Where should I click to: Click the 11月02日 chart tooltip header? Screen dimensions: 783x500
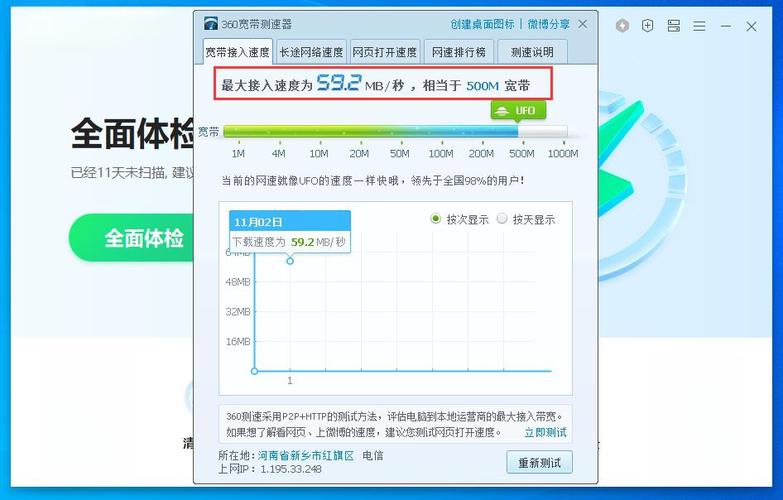click(x=290, y=221)
